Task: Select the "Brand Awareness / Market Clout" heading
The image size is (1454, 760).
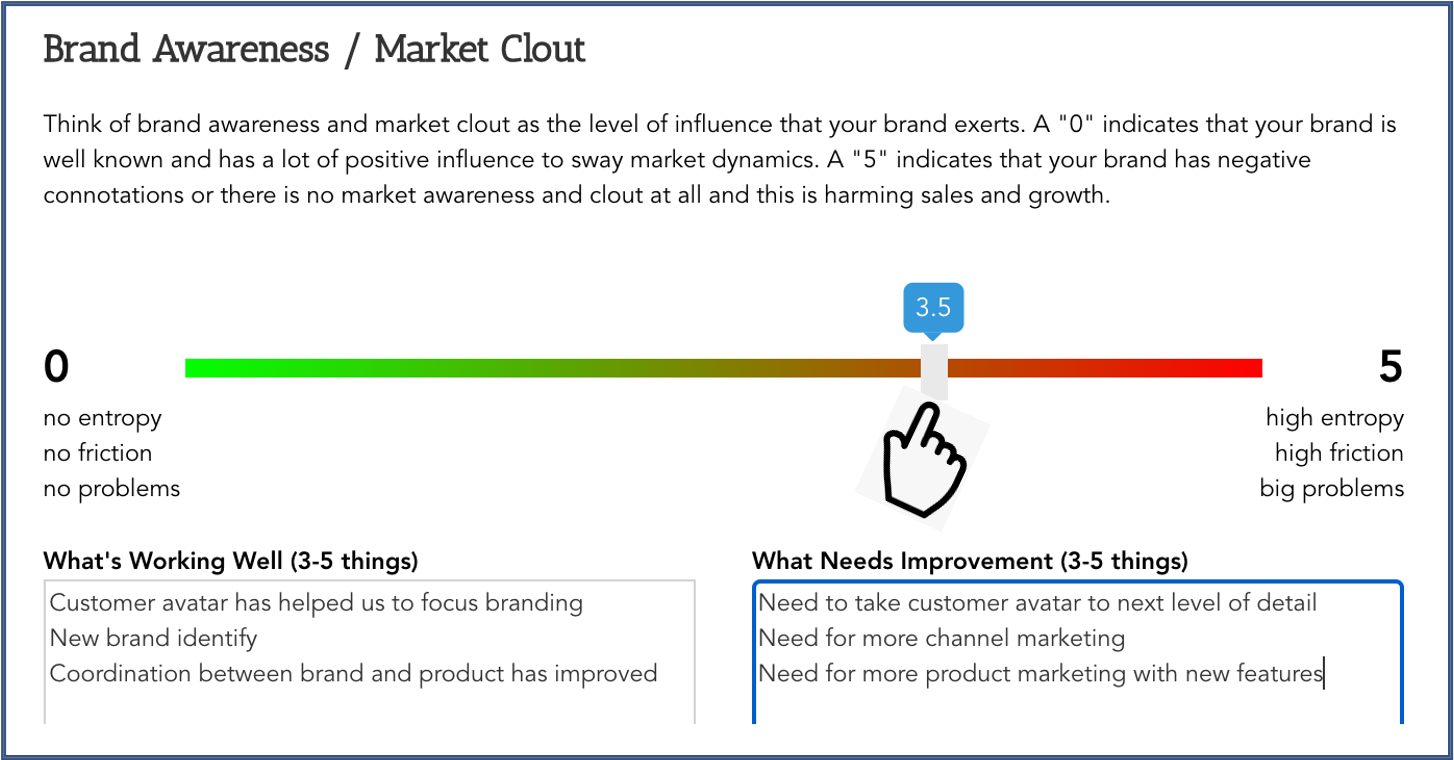Action: click(314, 50)
